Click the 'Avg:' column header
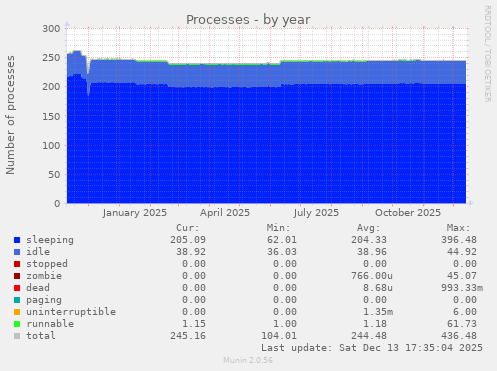 point(368,228)
